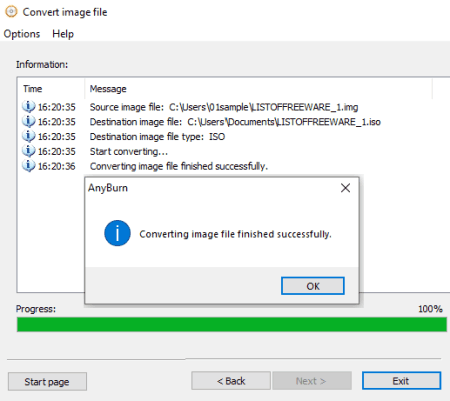
Task: Click the info icon beside Destination image file path row
Action: (x=29, y=121)
